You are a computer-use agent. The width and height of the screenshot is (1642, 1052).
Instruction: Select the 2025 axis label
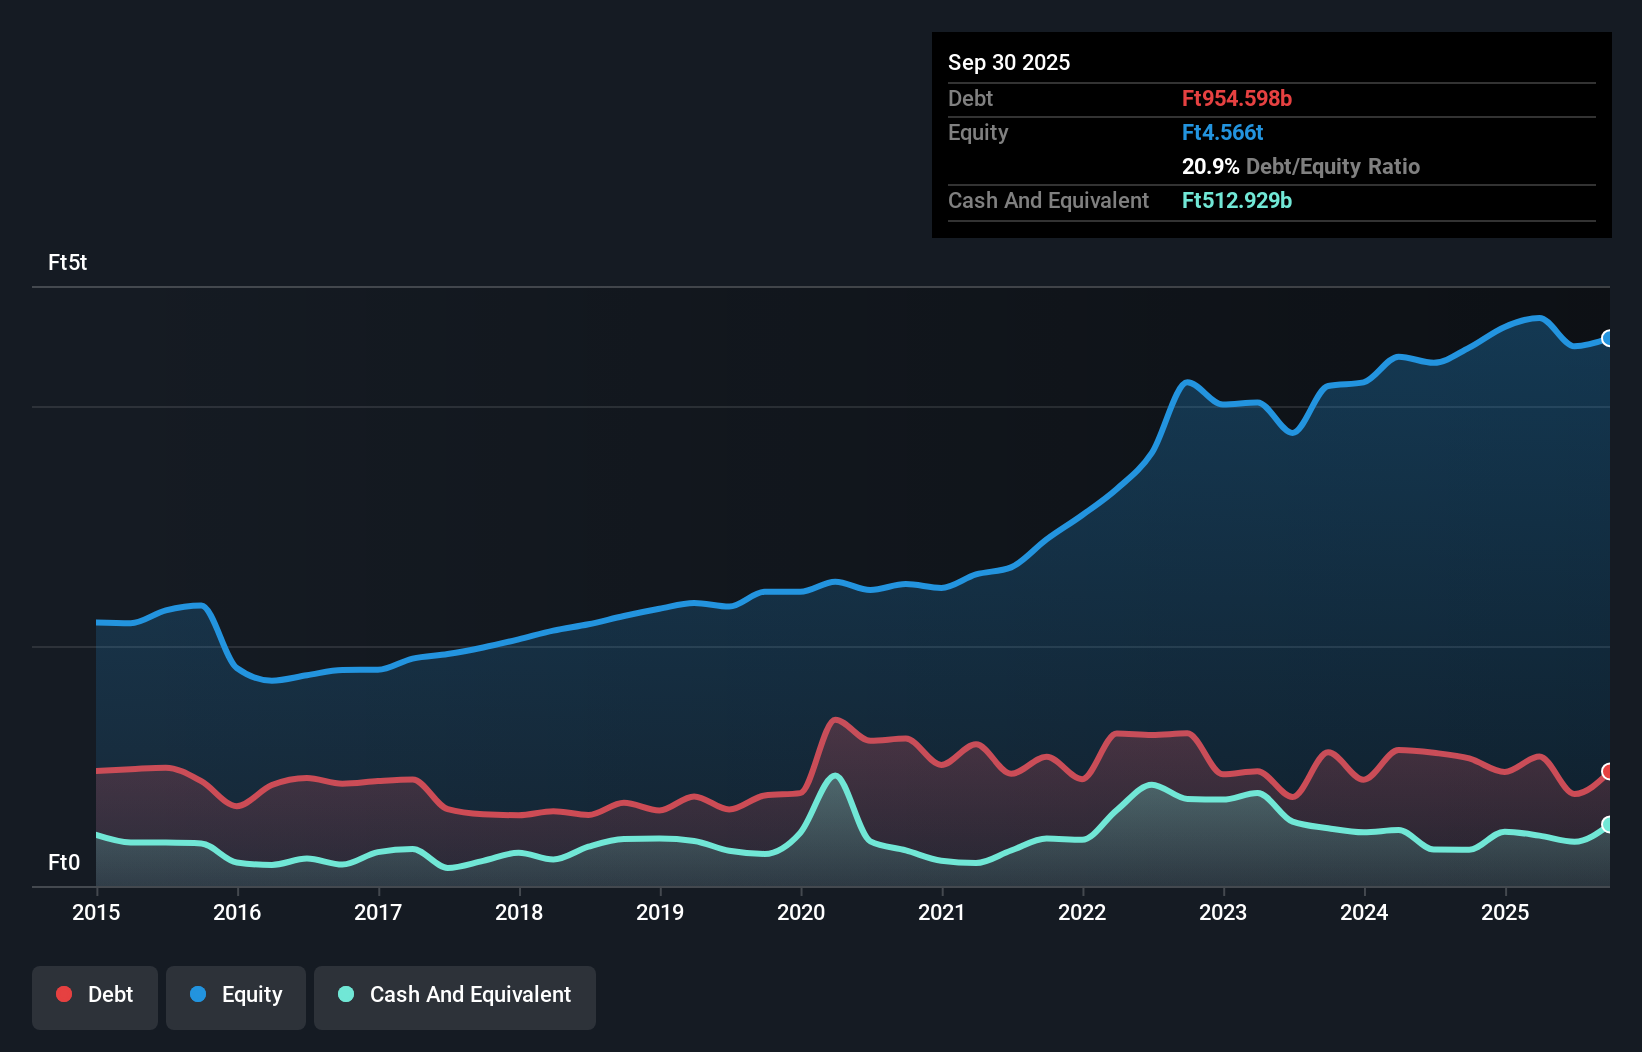coord(1506,913)
